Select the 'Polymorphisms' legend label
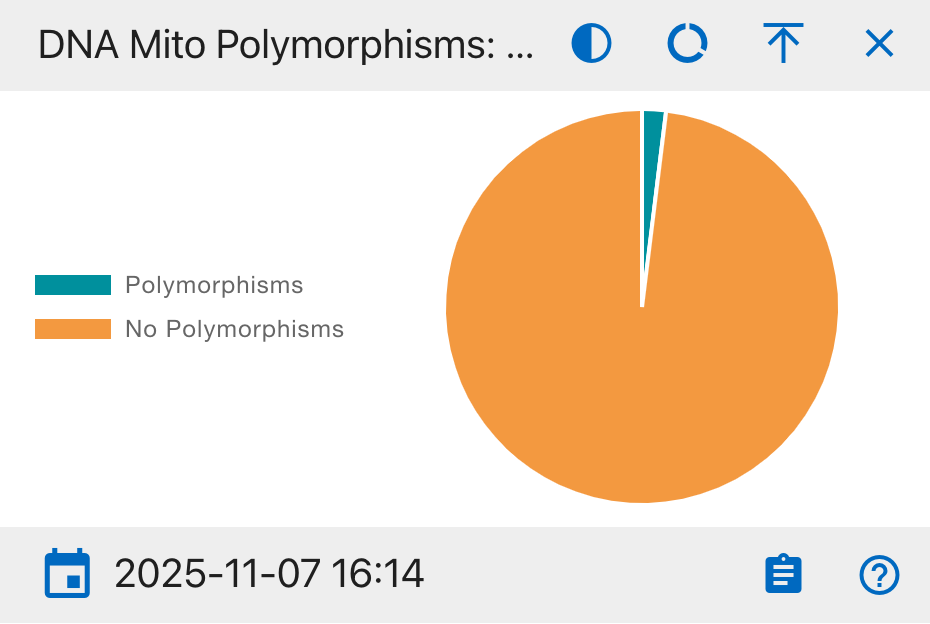The height and width of the screenshot is (624, 930). (214, 285)
